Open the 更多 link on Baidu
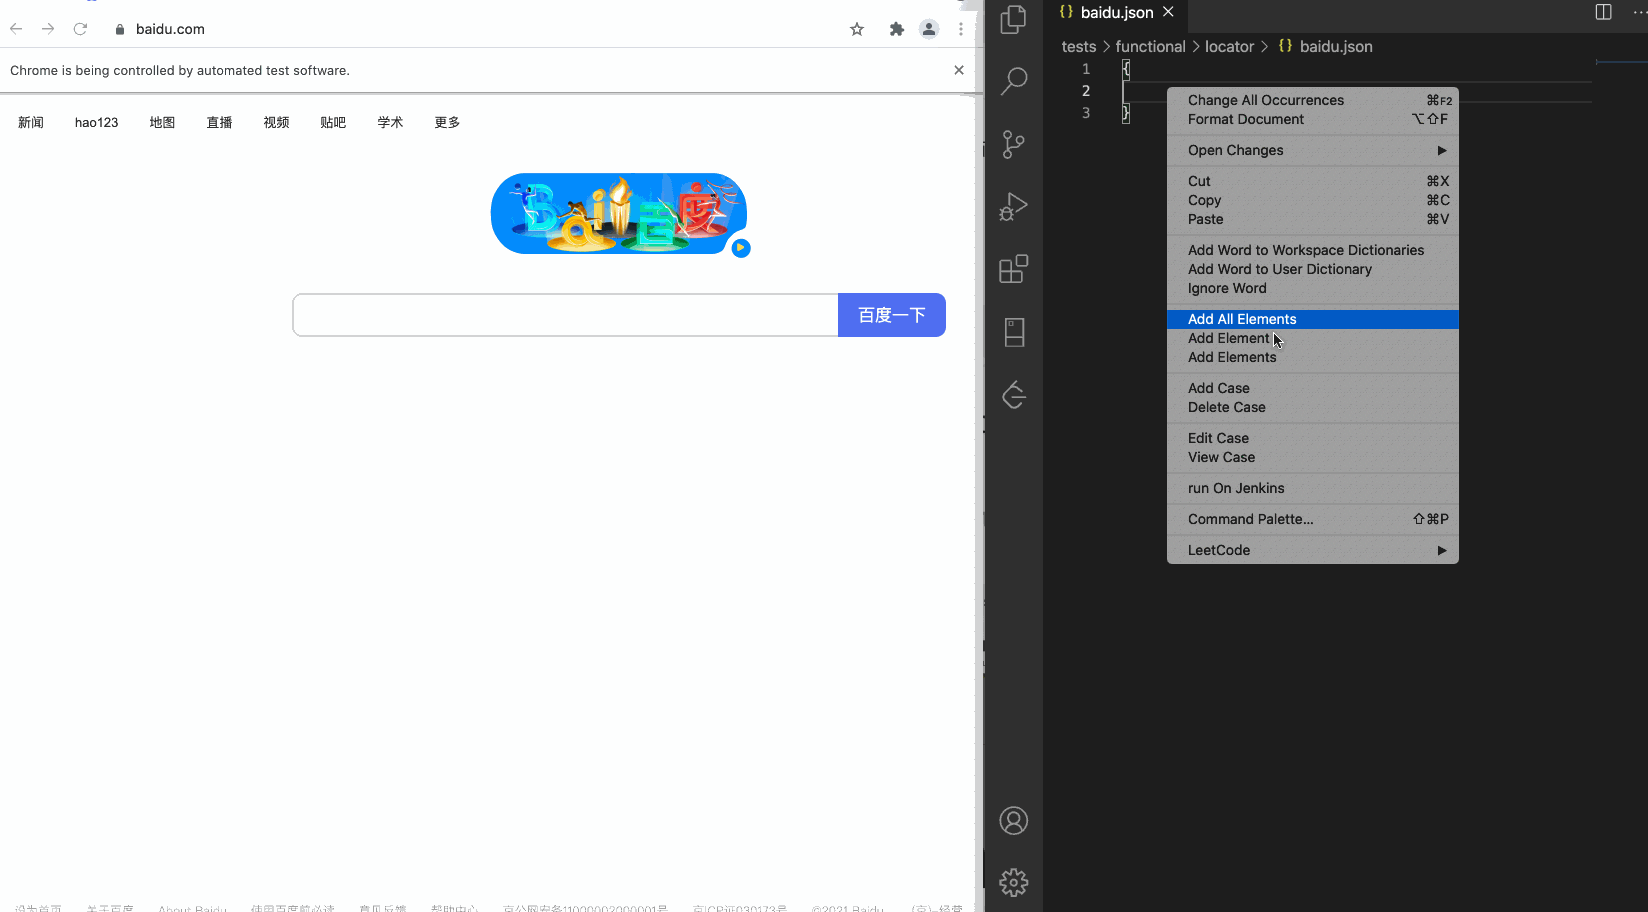 [447, 122]
